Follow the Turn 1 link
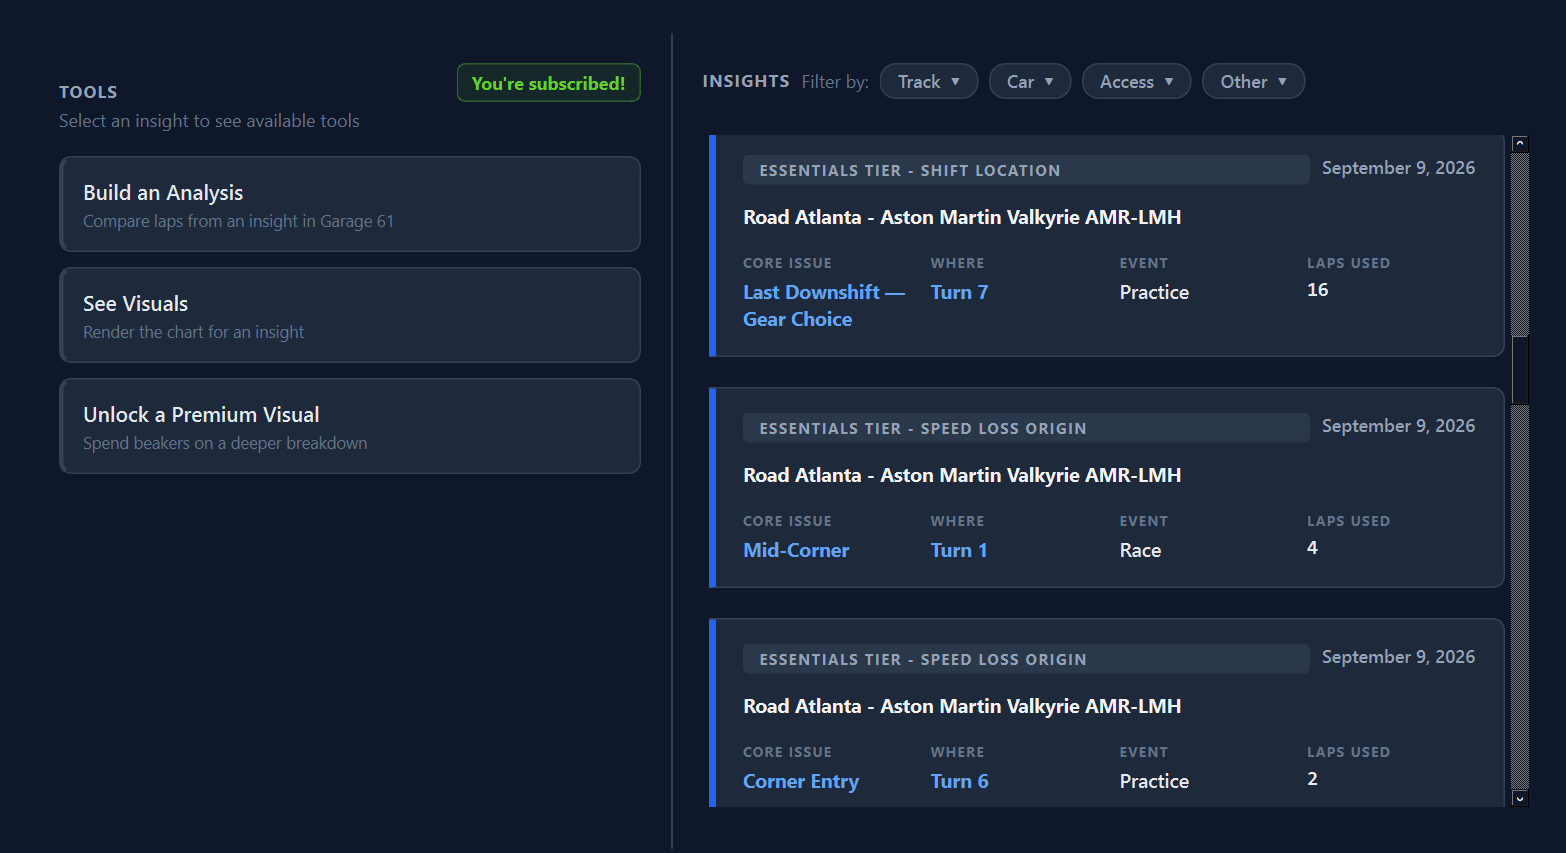 coord(959,550)
